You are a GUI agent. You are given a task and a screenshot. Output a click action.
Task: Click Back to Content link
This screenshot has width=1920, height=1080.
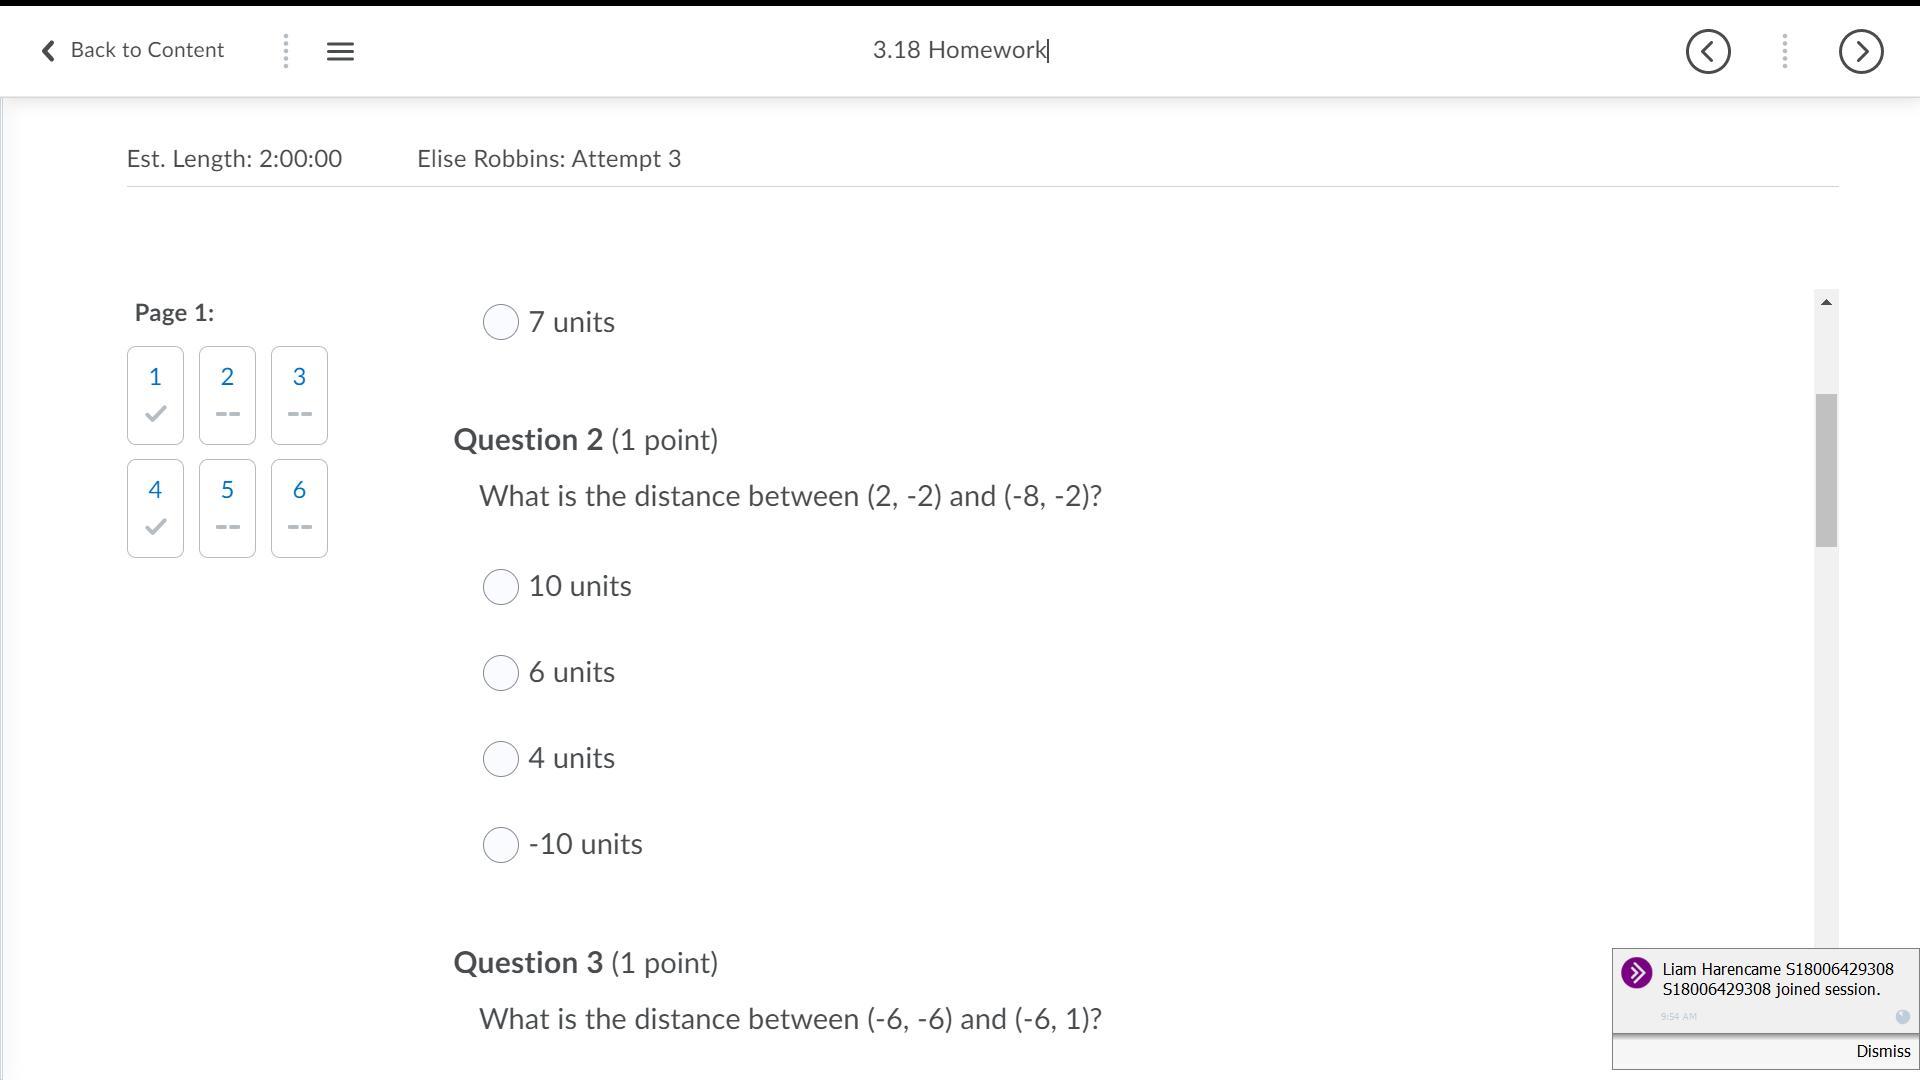(x=147, y=50)
